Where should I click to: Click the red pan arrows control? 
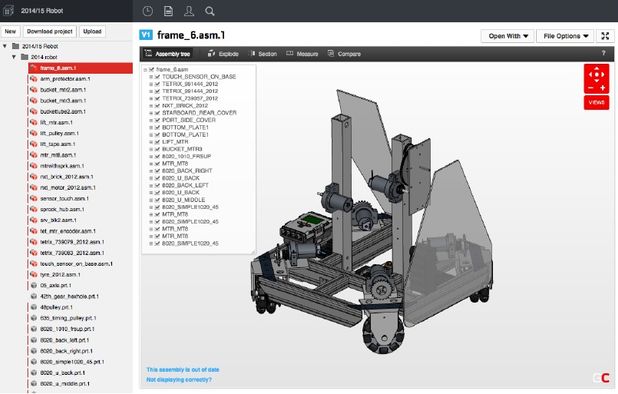tap(597, 74)
